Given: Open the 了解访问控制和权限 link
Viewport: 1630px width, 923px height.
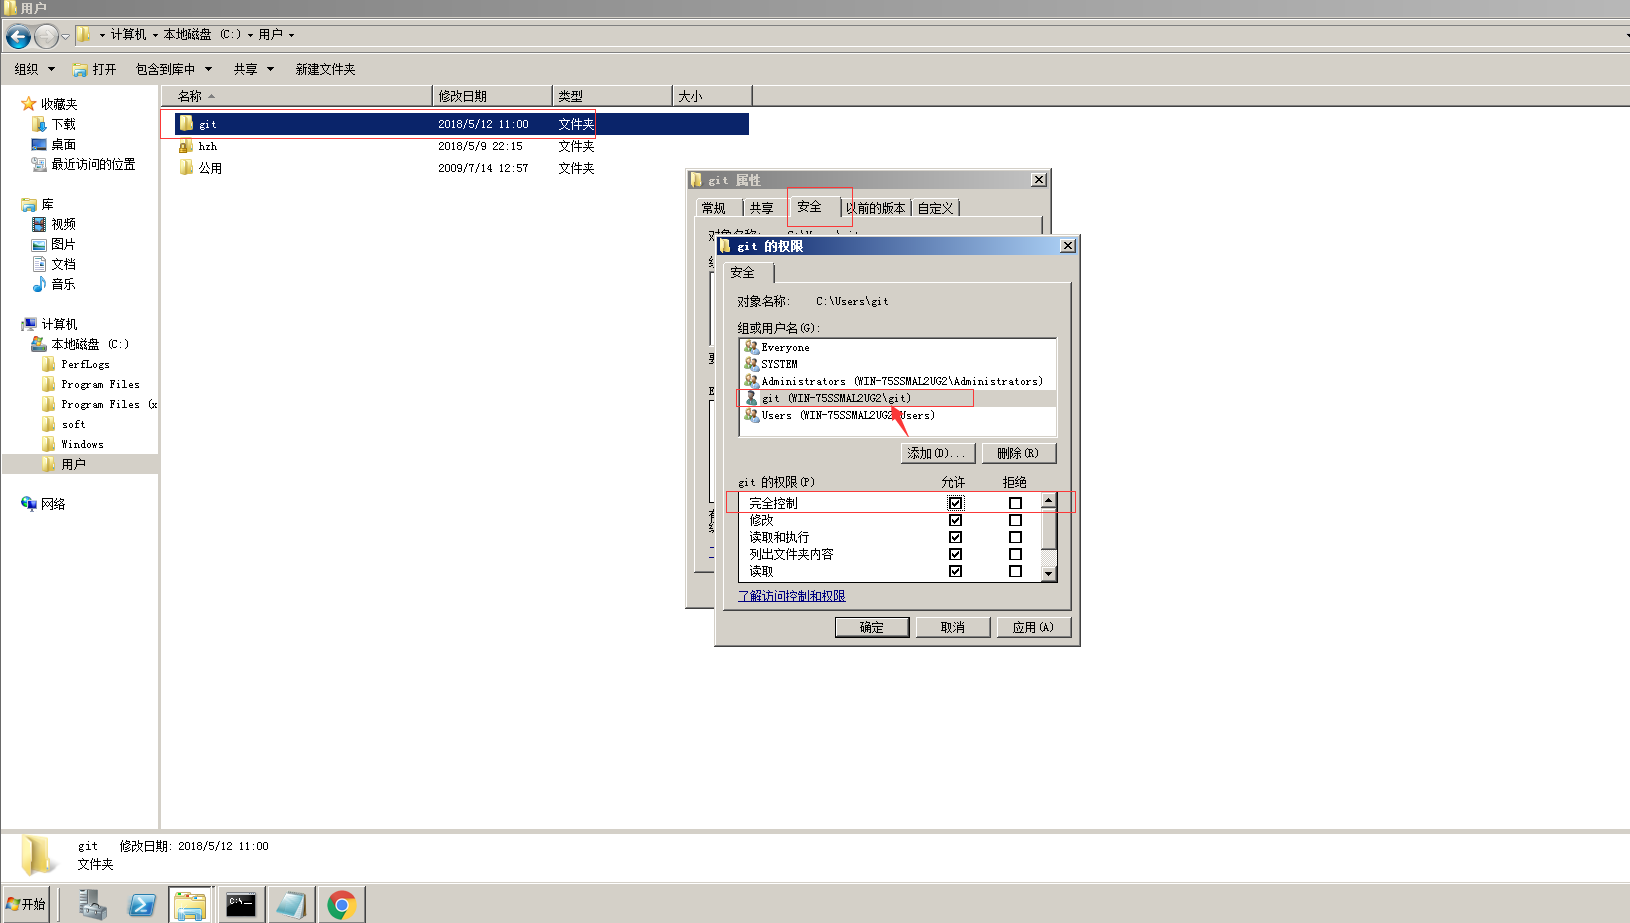Looking at the screenshot, I should pos(791,596).
